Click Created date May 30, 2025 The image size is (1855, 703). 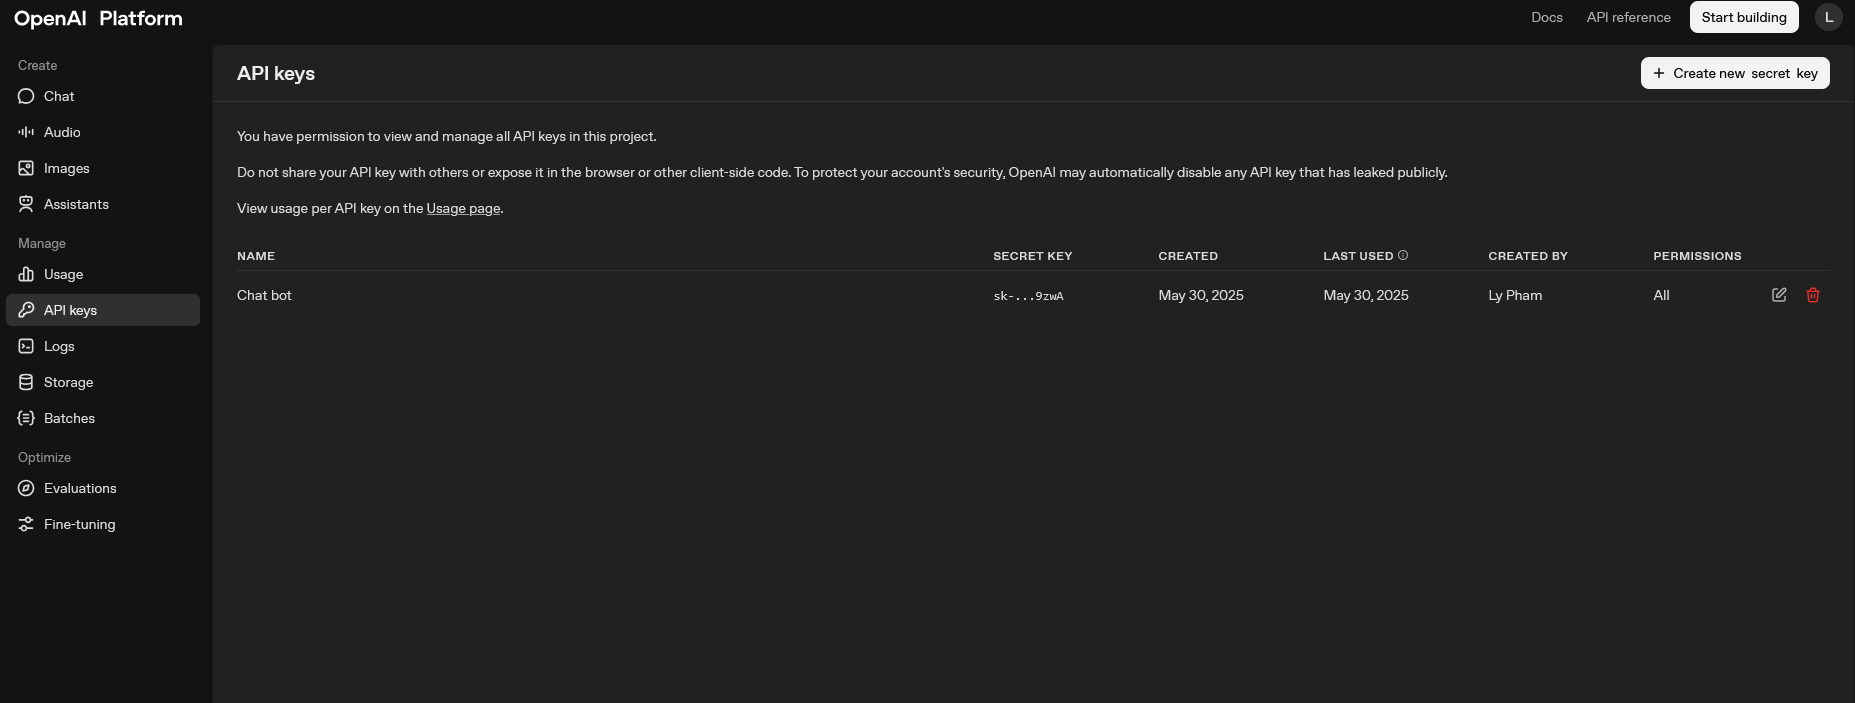pos(1201,295)
